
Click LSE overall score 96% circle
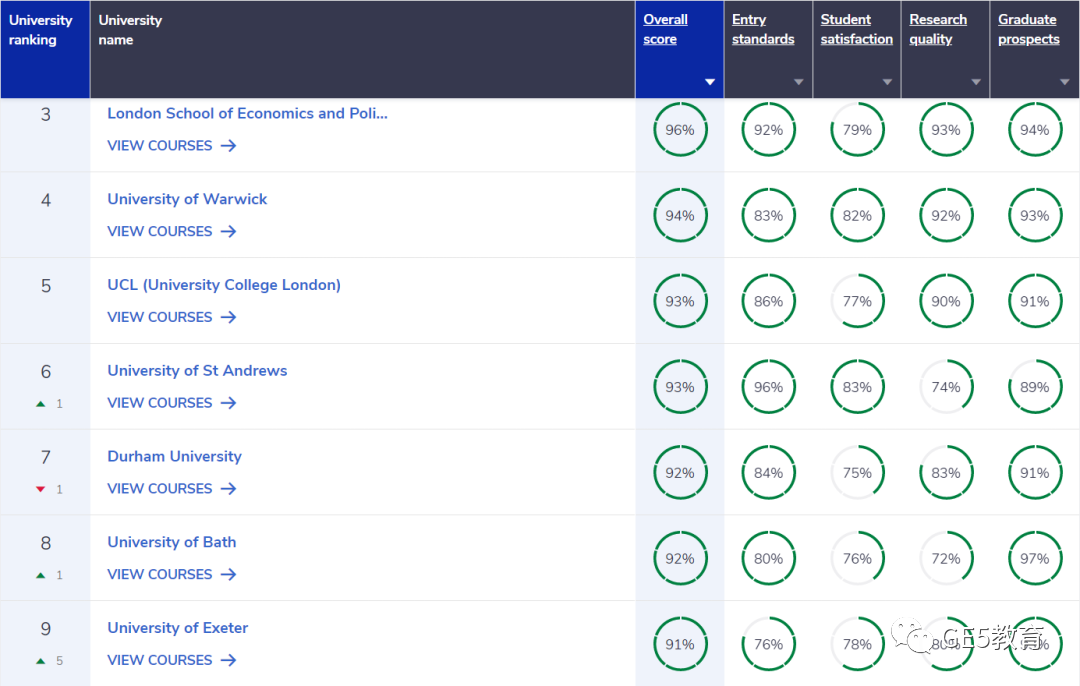coord(680,129)
